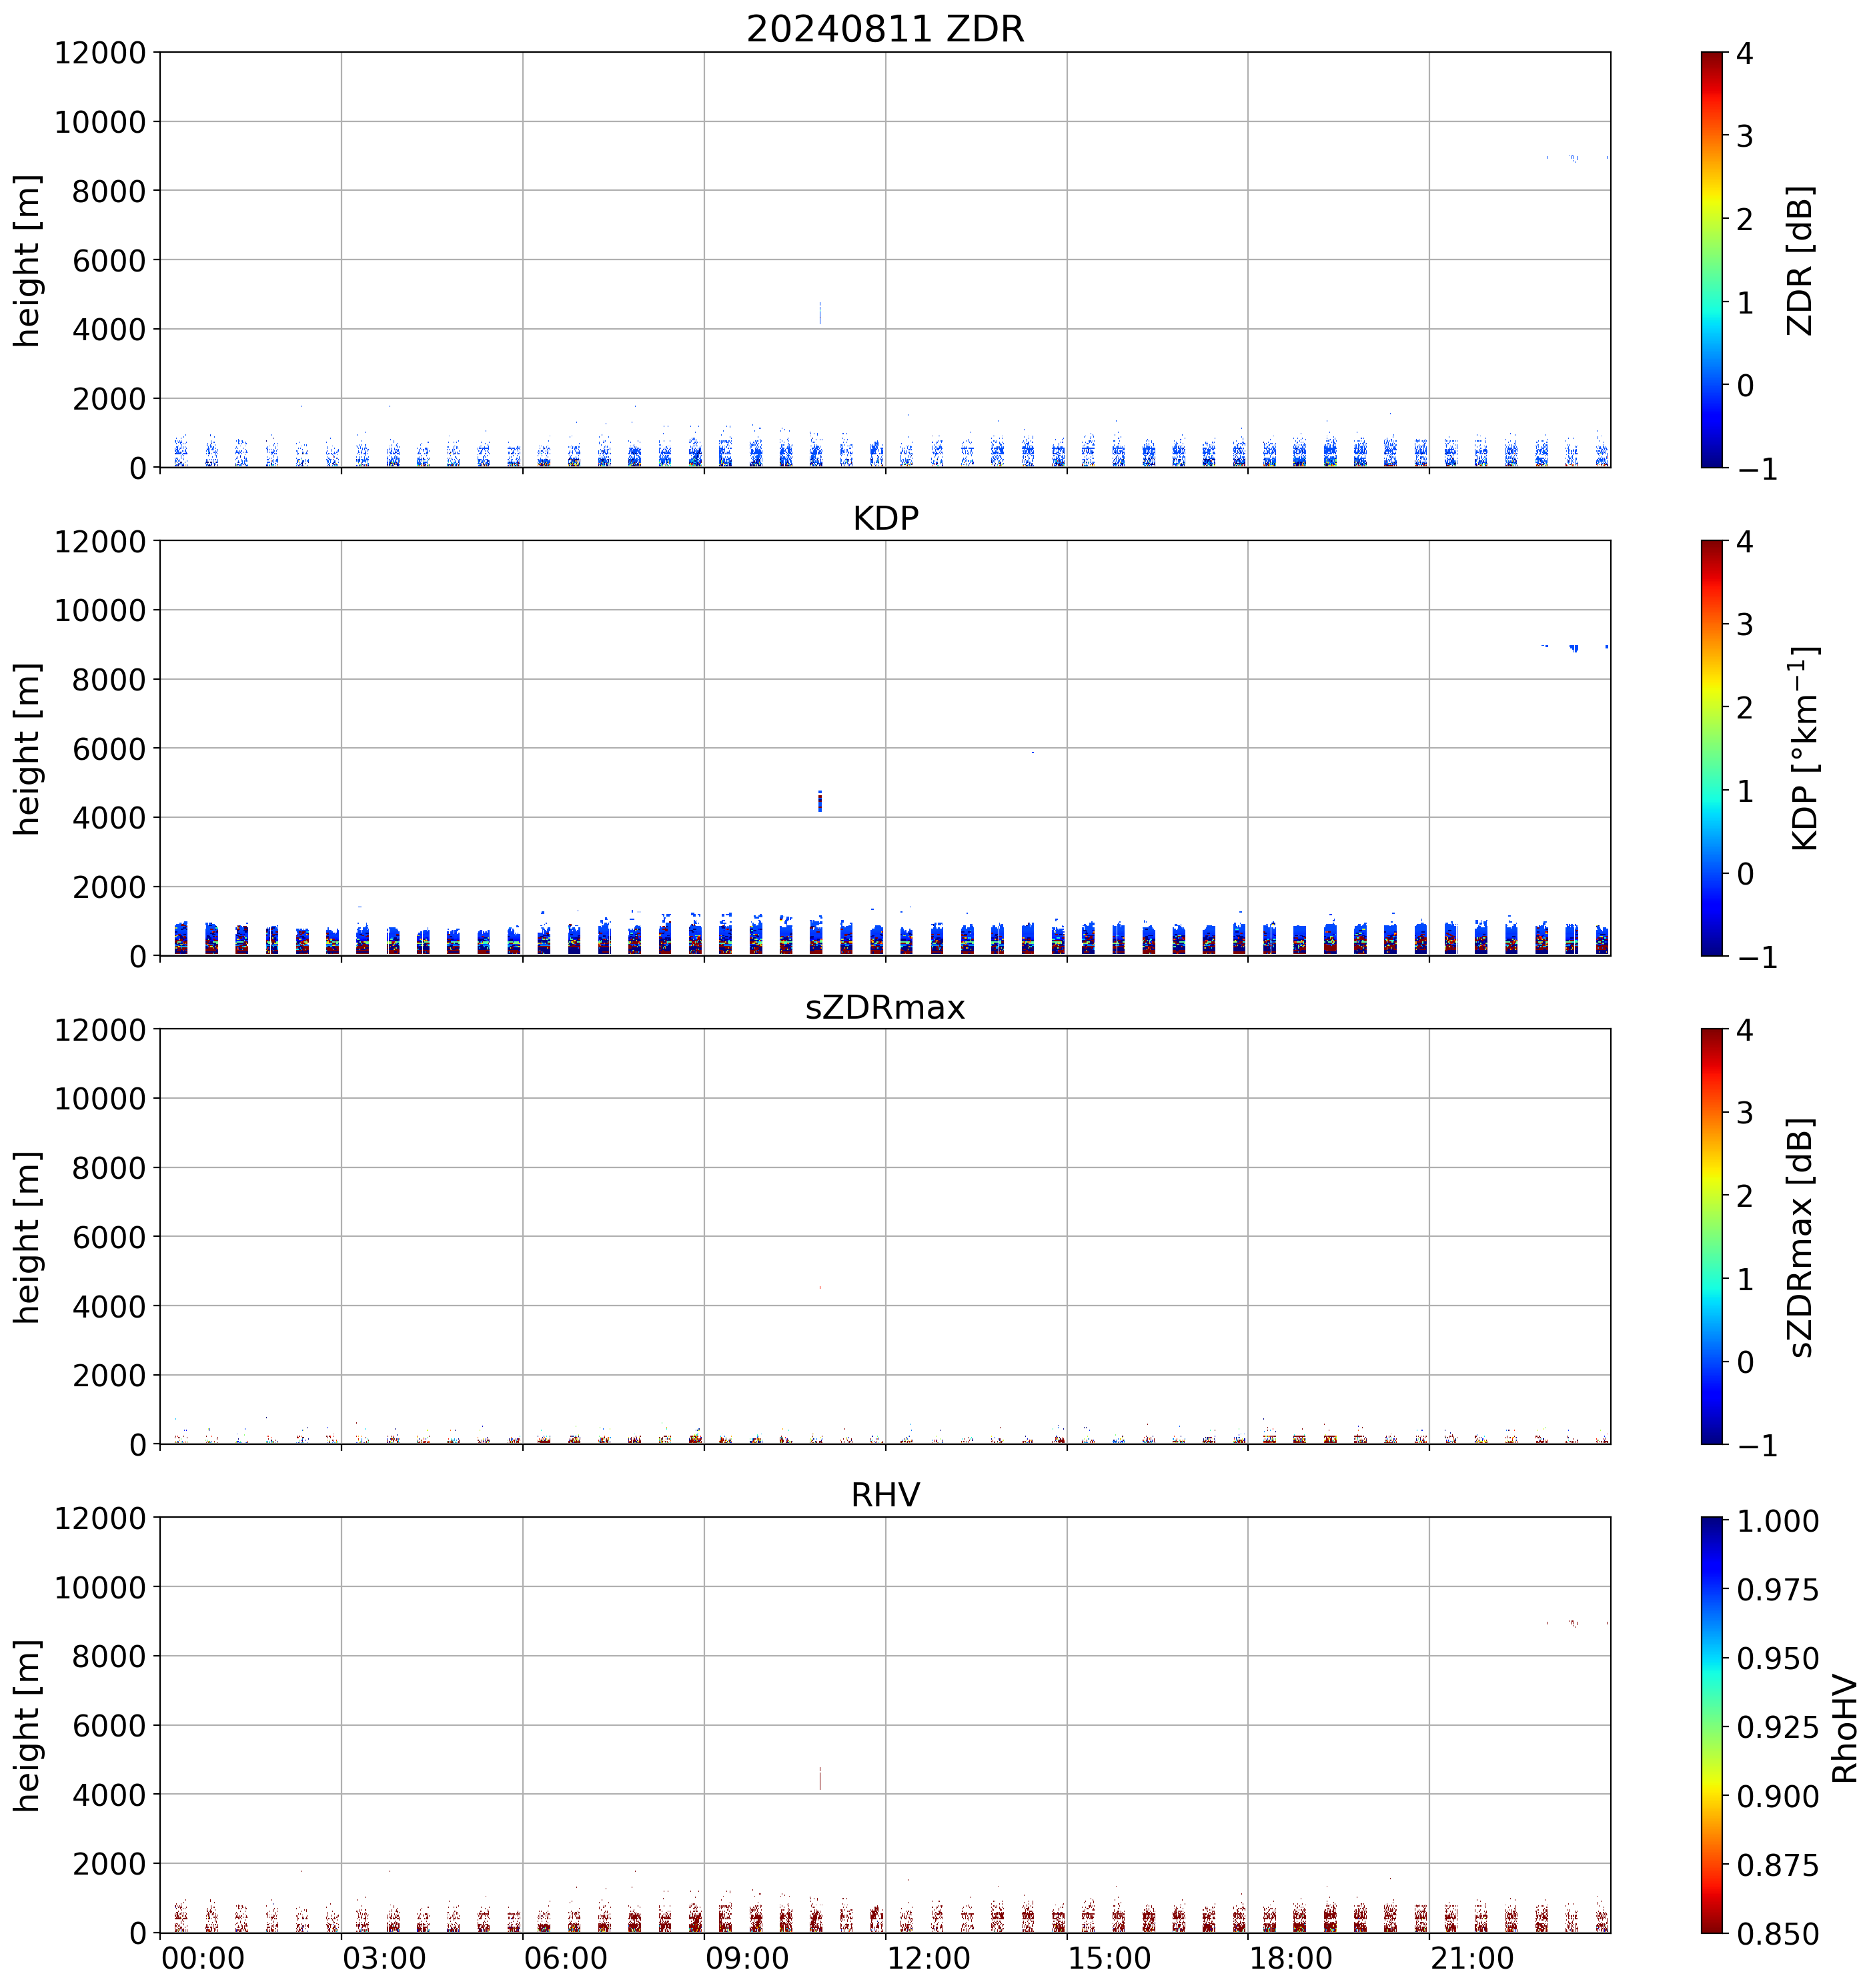Click the ZDR [dB] colorbar label
The height and width of the screenshot is (1988, 1873).
(x=1800, y=260)
